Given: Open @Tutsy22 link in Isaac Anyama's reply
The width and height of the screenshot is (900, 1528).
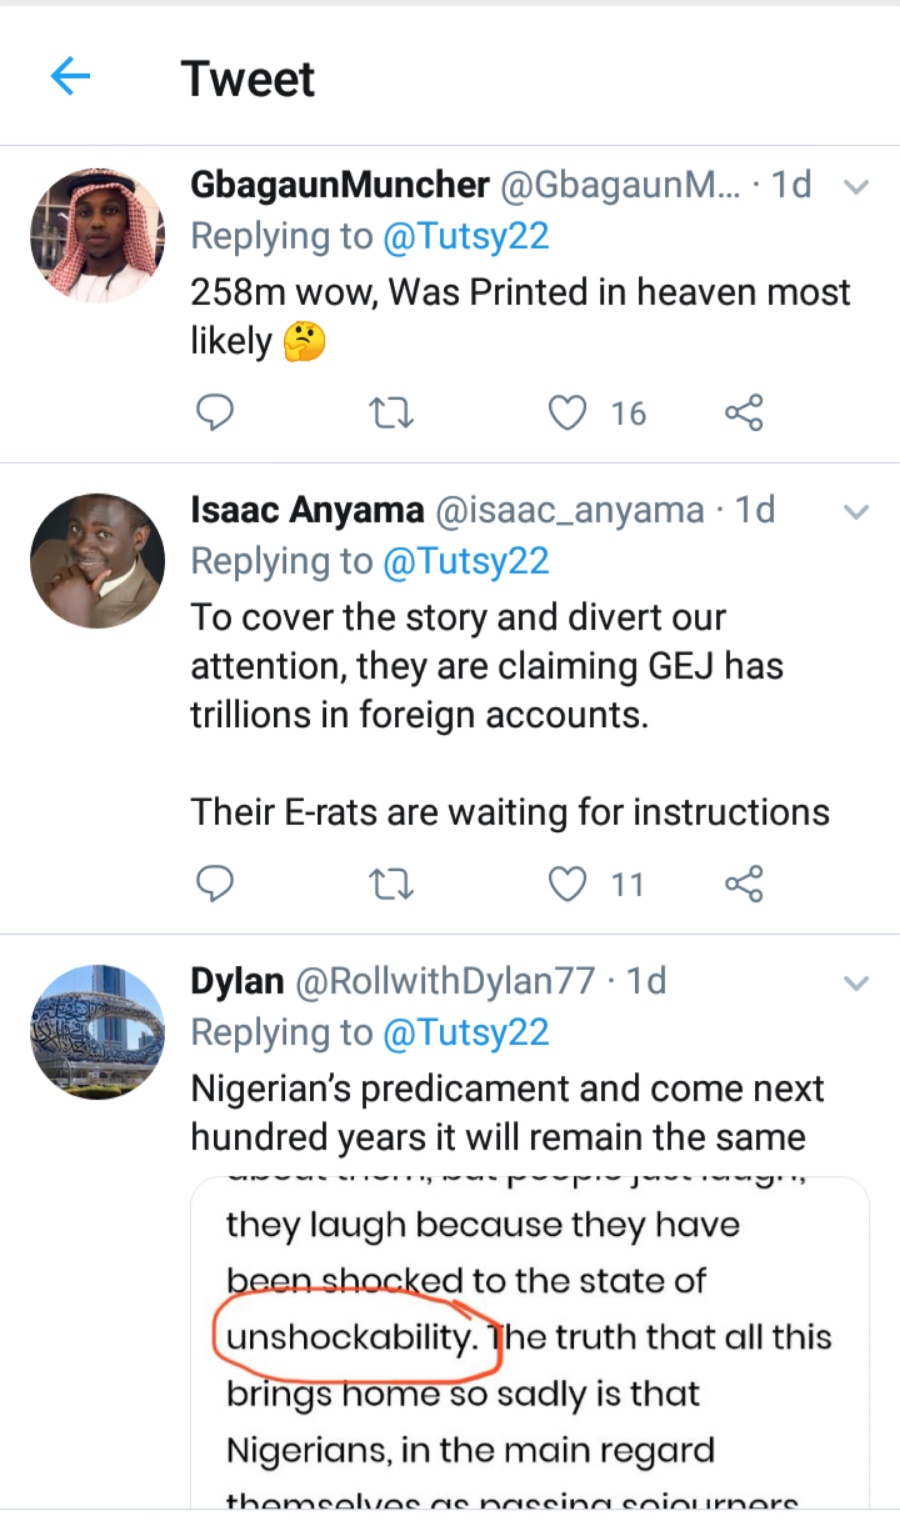Looking at the screenshot, I should coord(466,562).
